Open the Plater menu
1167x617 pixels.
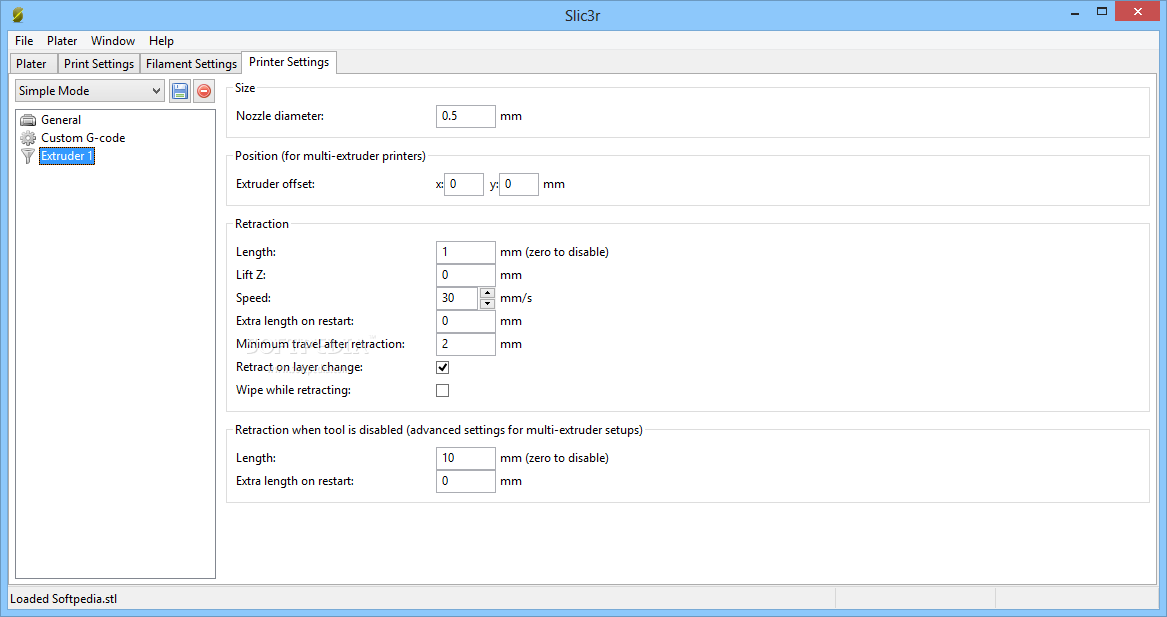(x=62, y=41)
